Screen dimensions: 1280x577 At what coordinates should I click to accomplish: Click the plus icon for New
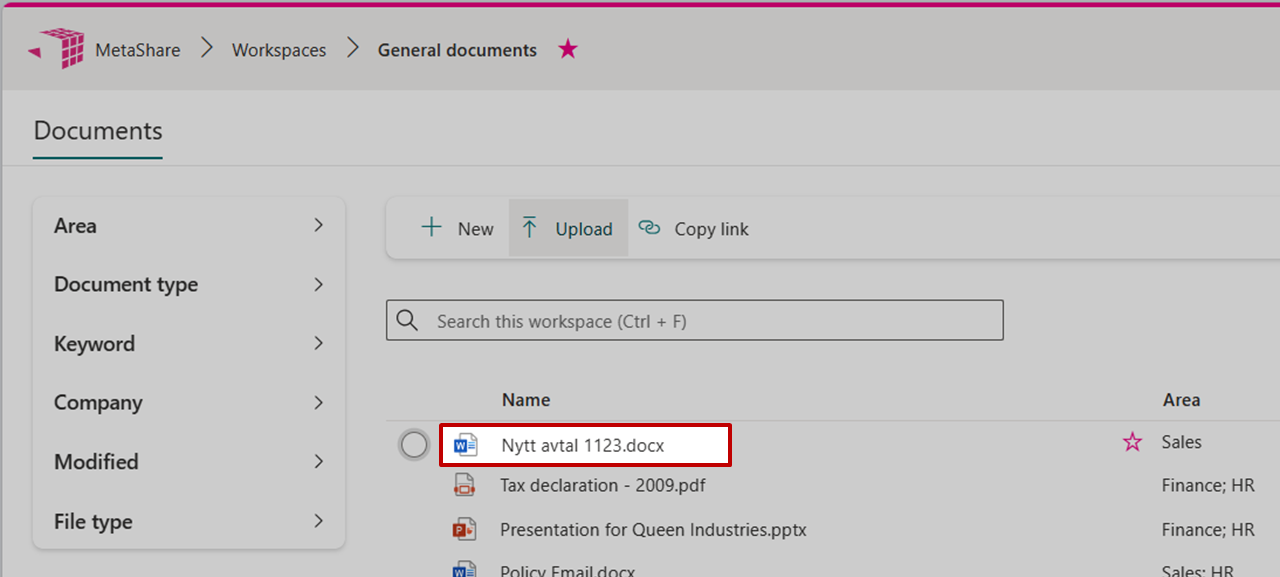click(431, 228)
